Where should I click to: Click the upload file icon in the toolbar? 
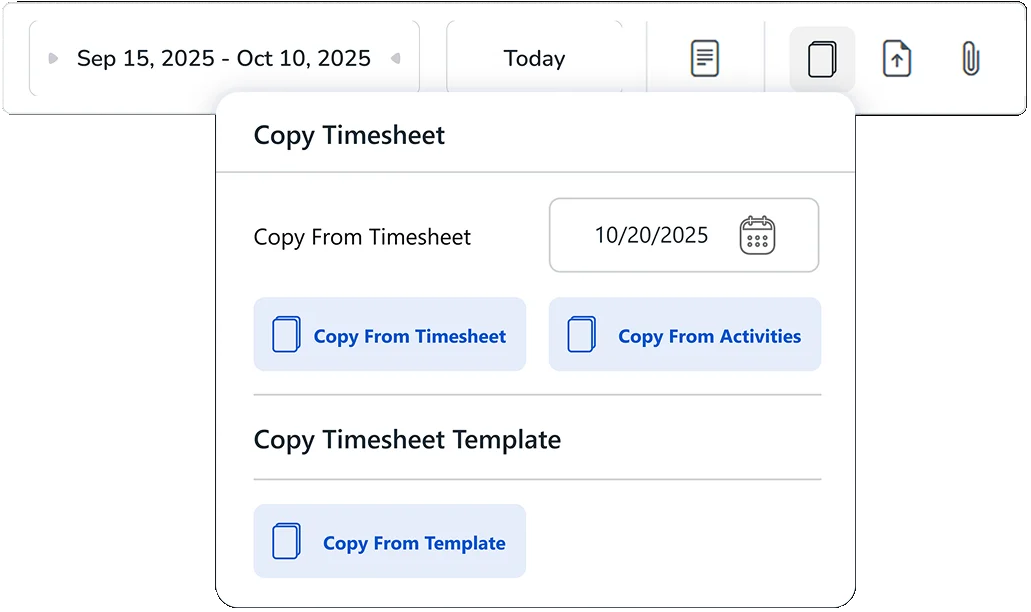pyautogui.click(x=897, y=59)
